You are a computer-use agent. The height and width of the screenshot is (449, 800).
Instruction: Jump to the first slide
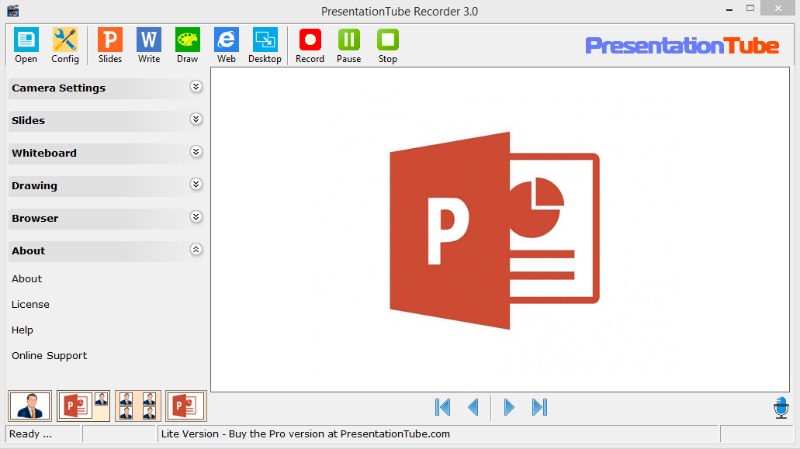(442, 407)
